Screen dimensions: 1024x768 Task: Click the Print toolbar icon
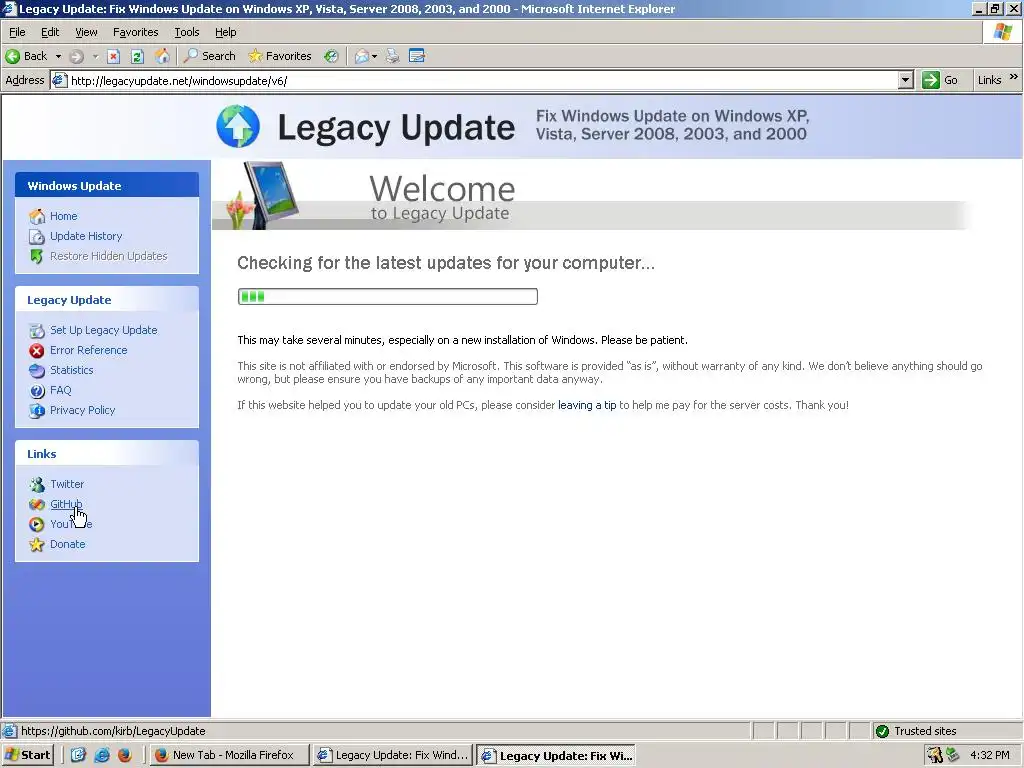392,56
